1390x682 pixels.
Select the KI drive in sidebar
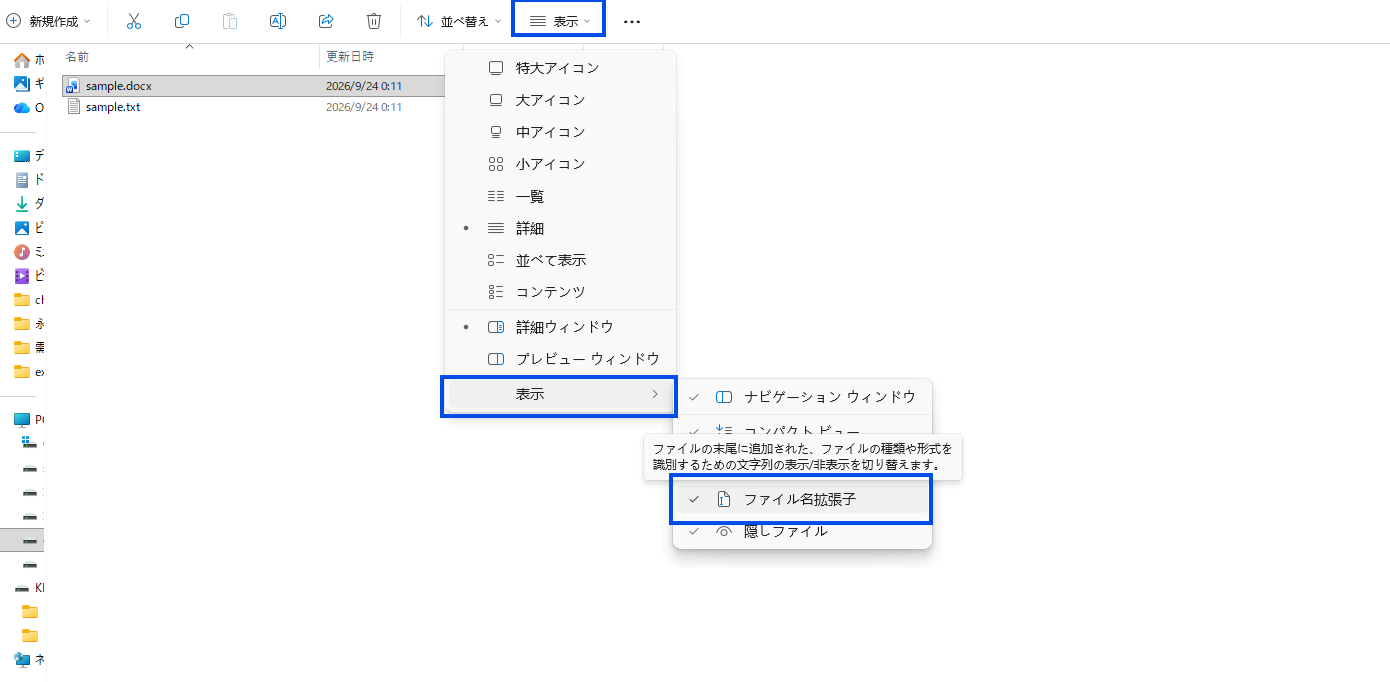[x=28, y=588]
